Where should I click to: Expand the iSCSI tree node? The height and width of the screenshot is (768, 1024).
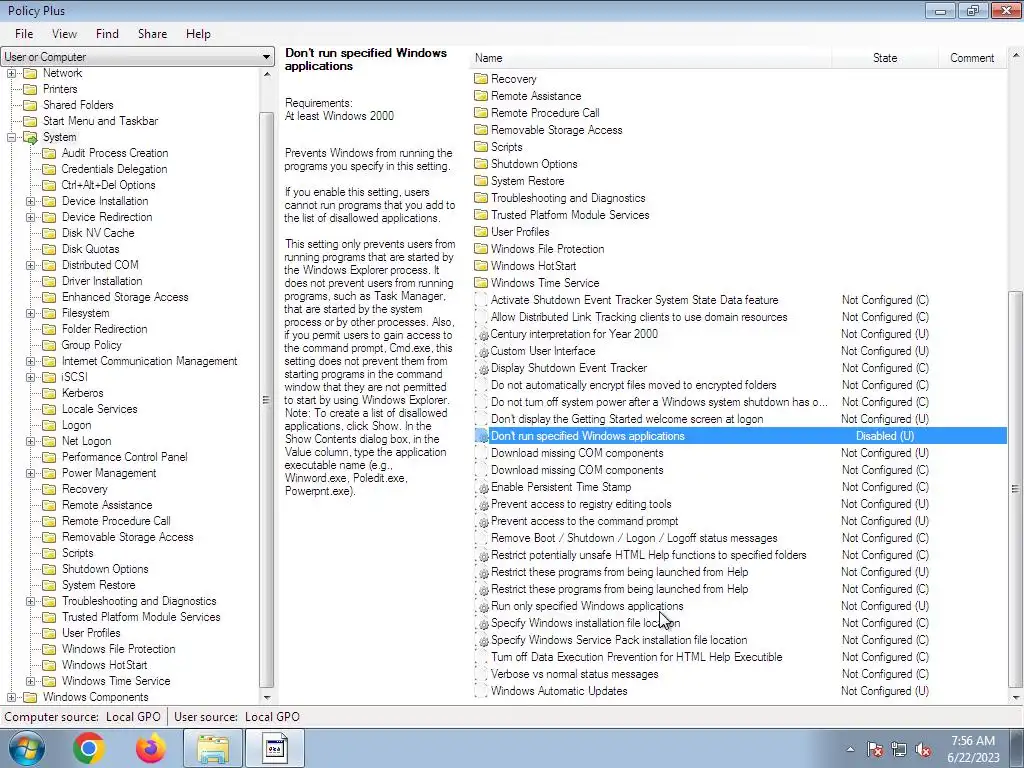click(x=30, y=377)
